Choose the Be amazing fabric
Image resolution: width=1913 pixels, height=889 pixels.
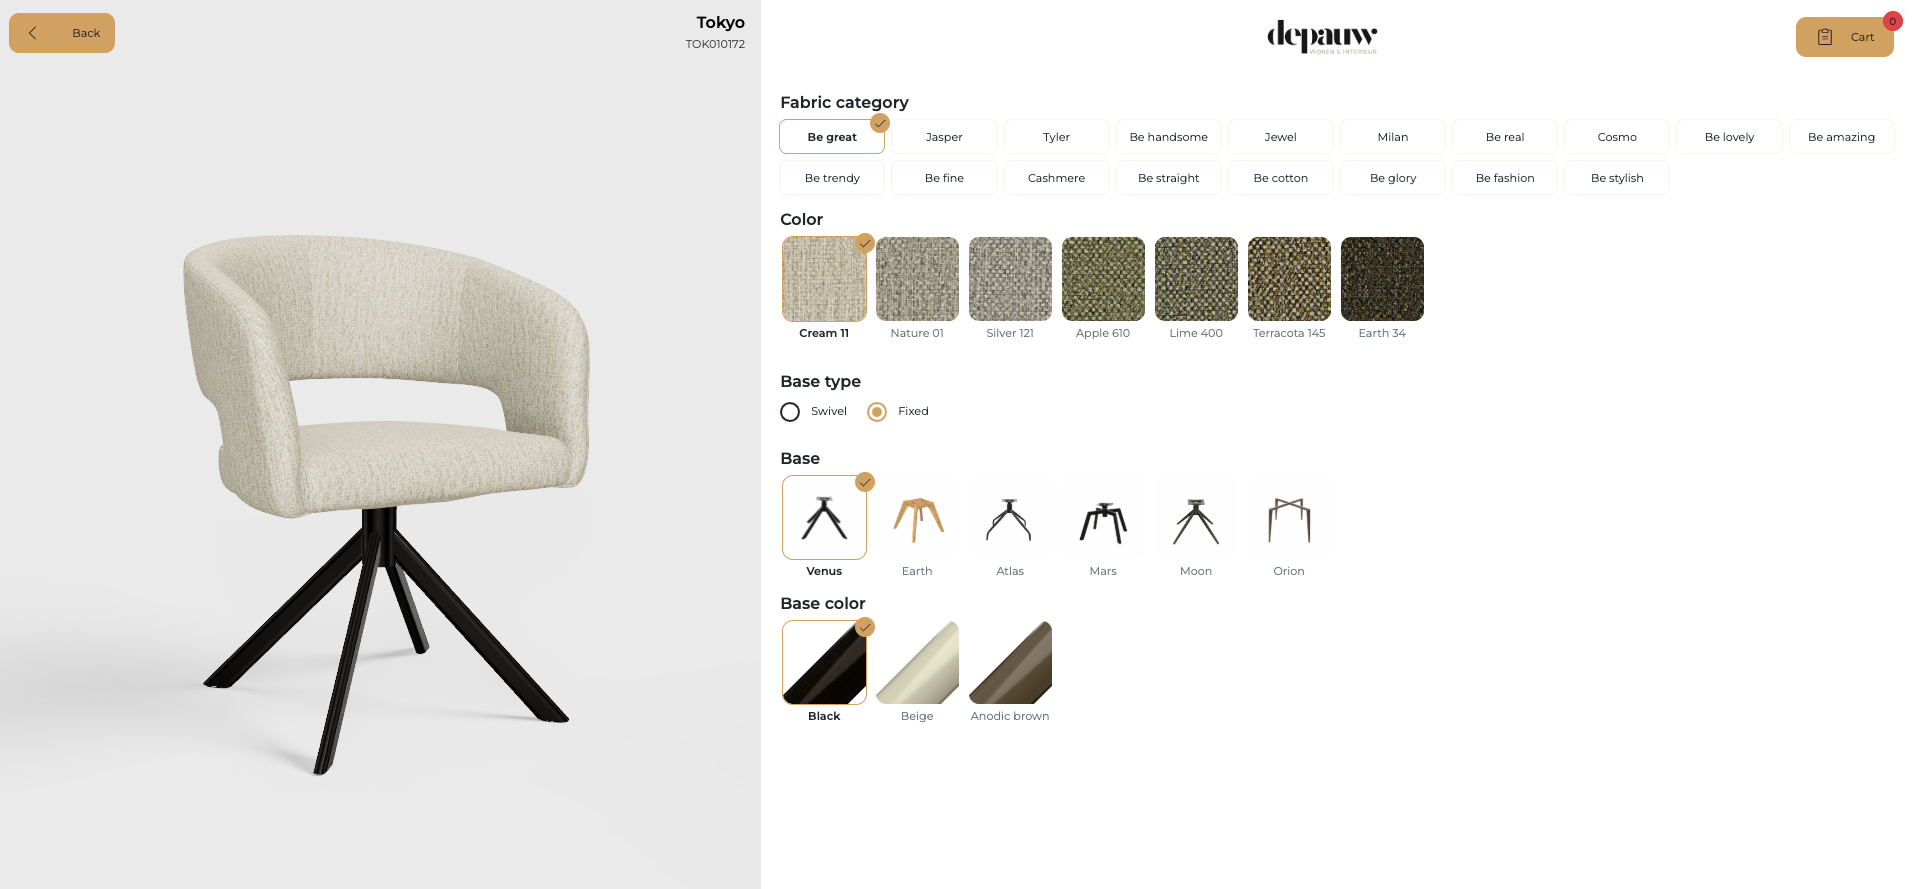click(1841, 137)
